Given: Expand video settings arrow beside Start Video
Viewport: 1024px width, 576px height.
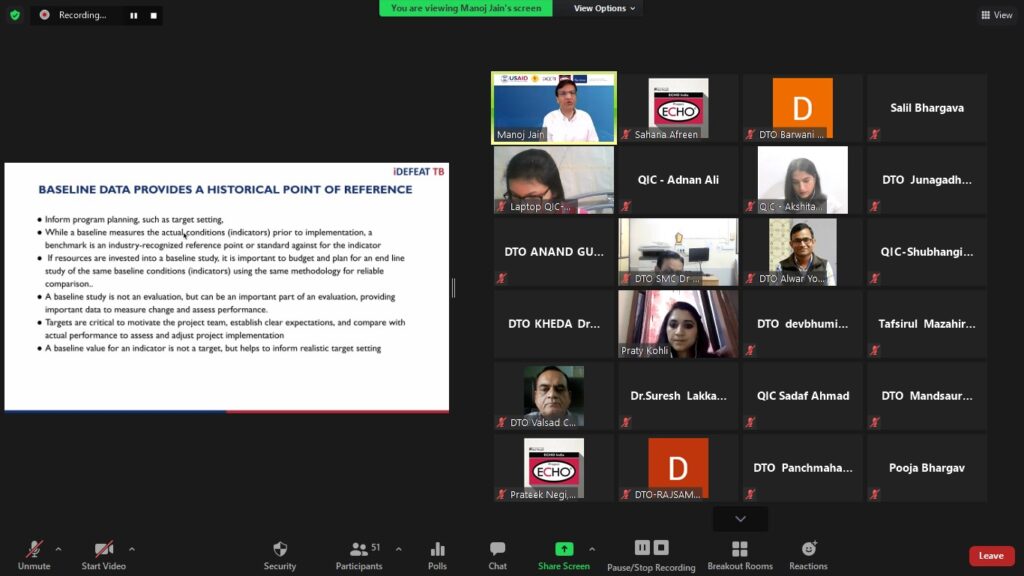Looking at the screenshot, I should pyautogui.click(x=132, y=549).
